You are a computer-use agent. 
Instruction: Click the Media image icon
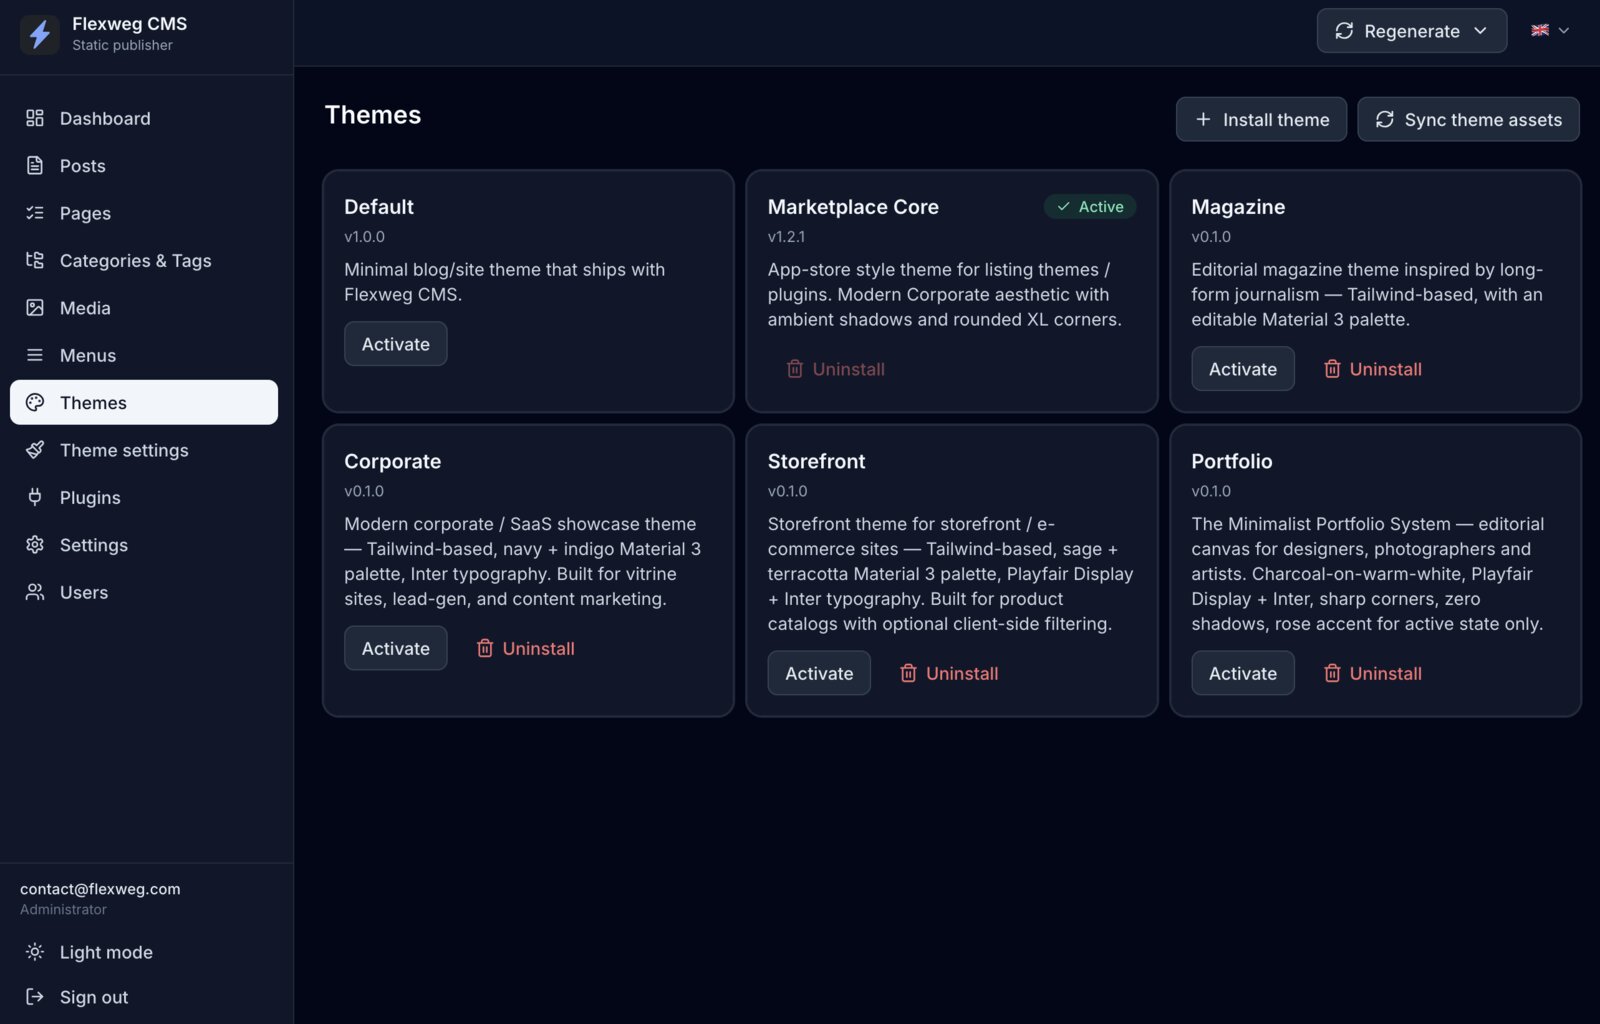35,308
